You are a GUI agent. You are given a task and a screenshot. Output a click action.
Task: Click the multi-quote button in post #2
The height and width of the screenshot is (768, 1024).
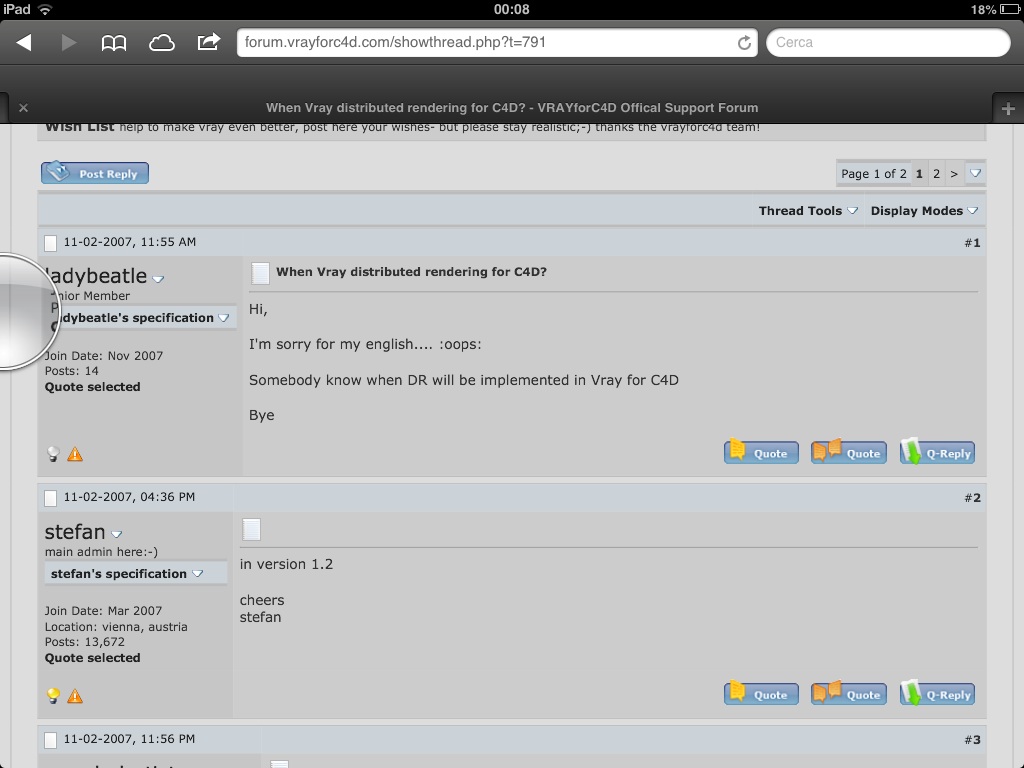coord(848,694)
